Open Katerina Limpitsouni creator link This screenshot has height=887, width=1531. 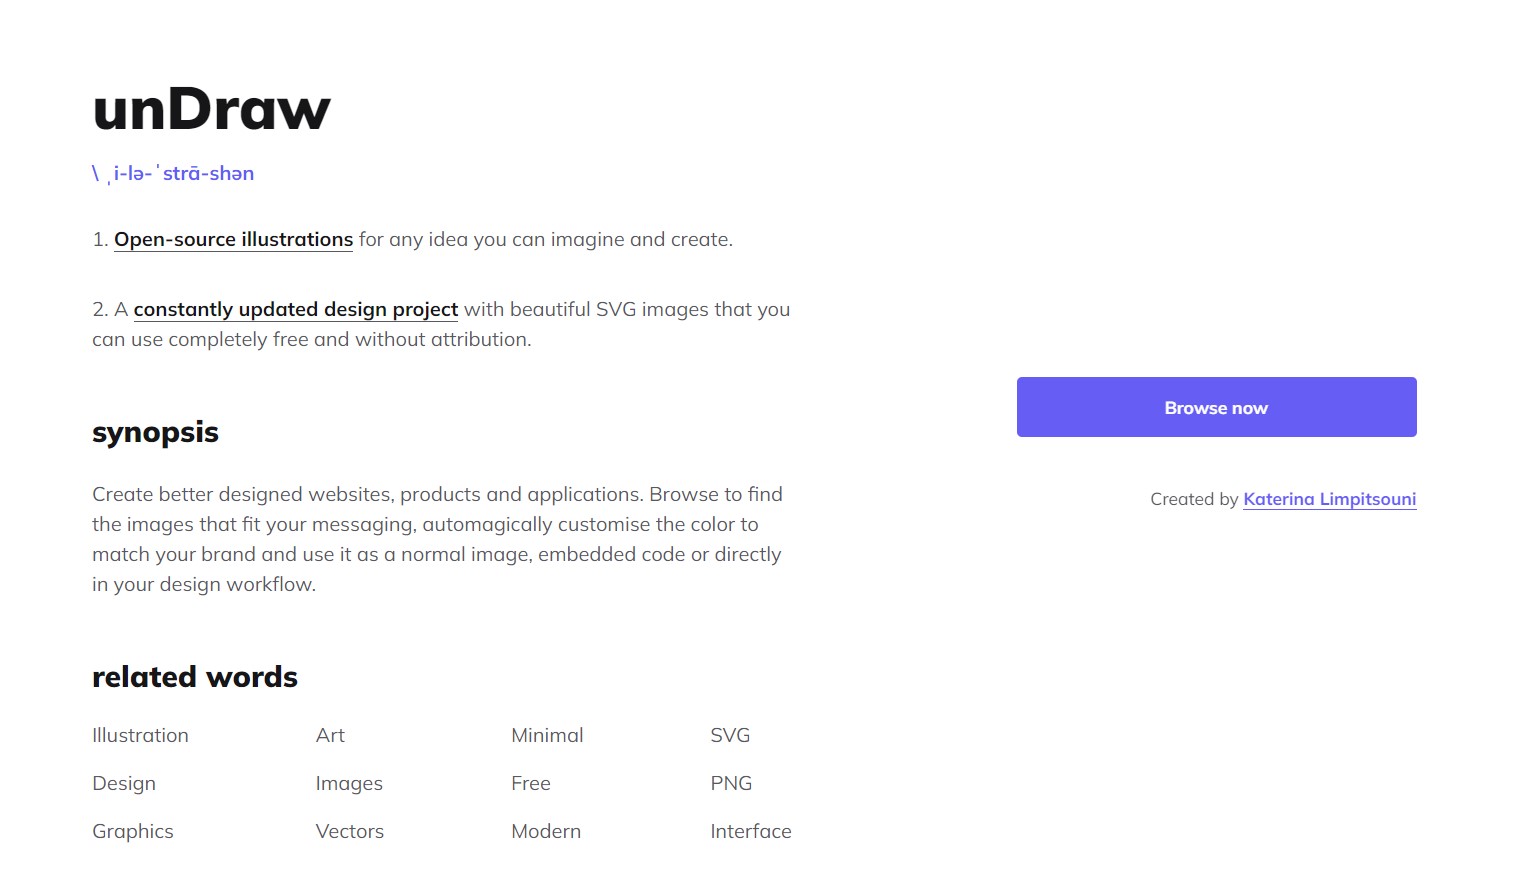1329,499
